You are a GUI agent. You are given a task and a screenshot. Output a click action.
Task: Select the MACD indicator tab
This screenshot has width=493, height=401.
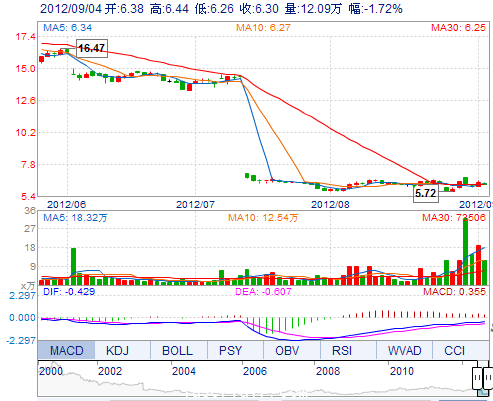pos(66,350)
